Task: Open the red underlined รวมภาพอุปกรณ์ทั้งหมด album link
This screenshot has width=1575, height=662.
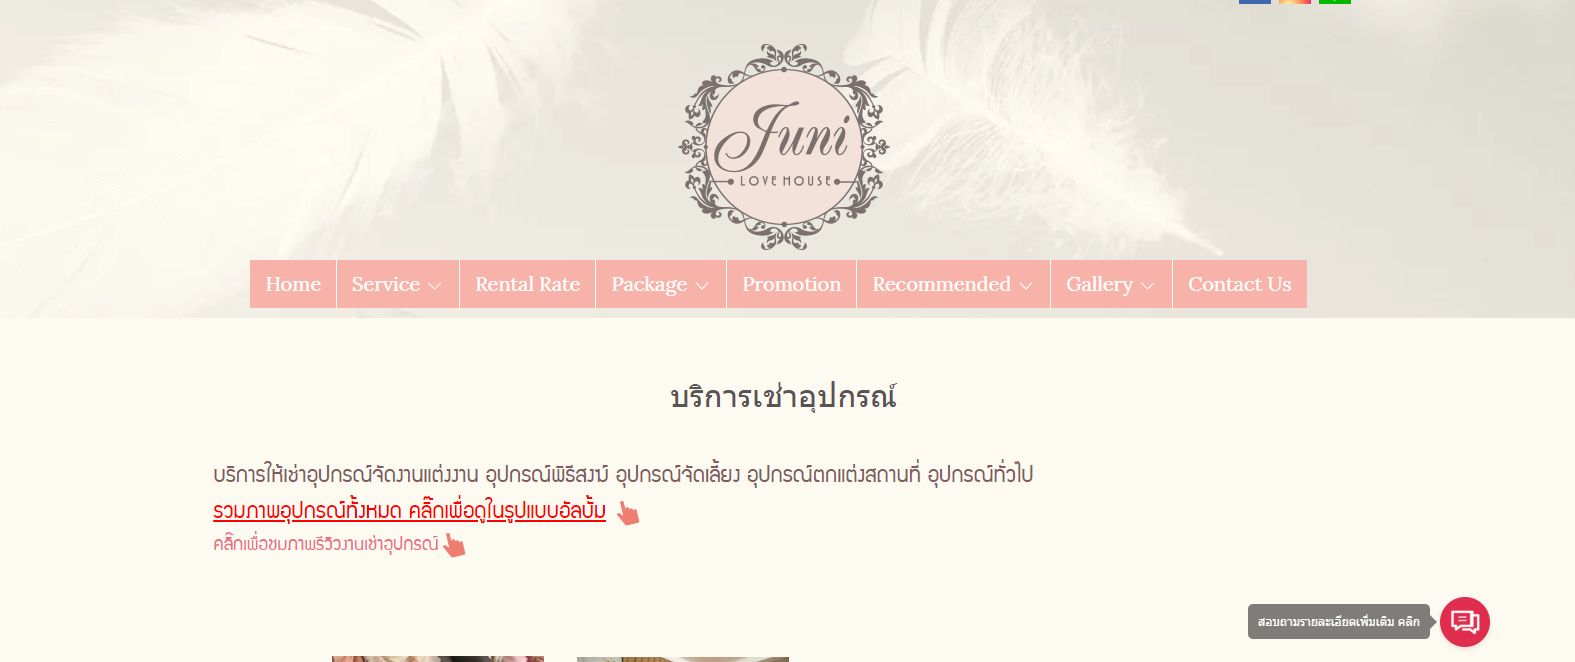Action: 409,510
